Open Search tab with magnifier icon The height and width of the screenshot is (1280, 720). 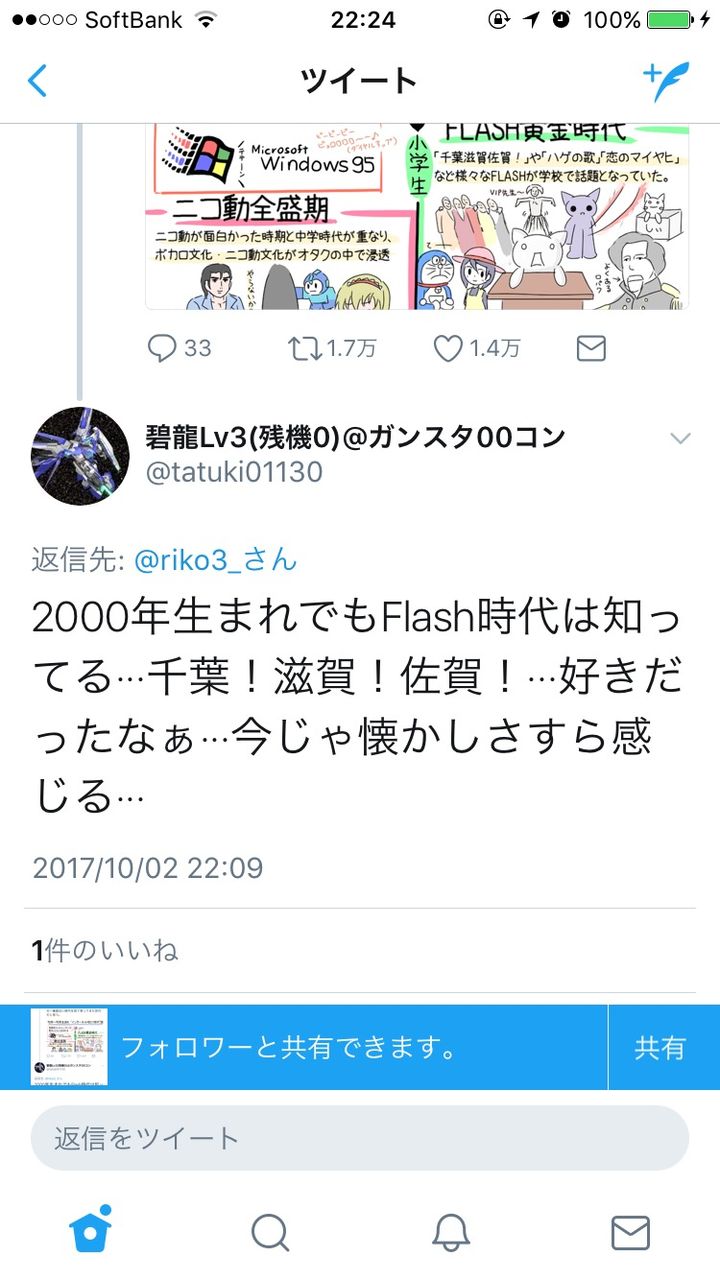coord(270,1233)
